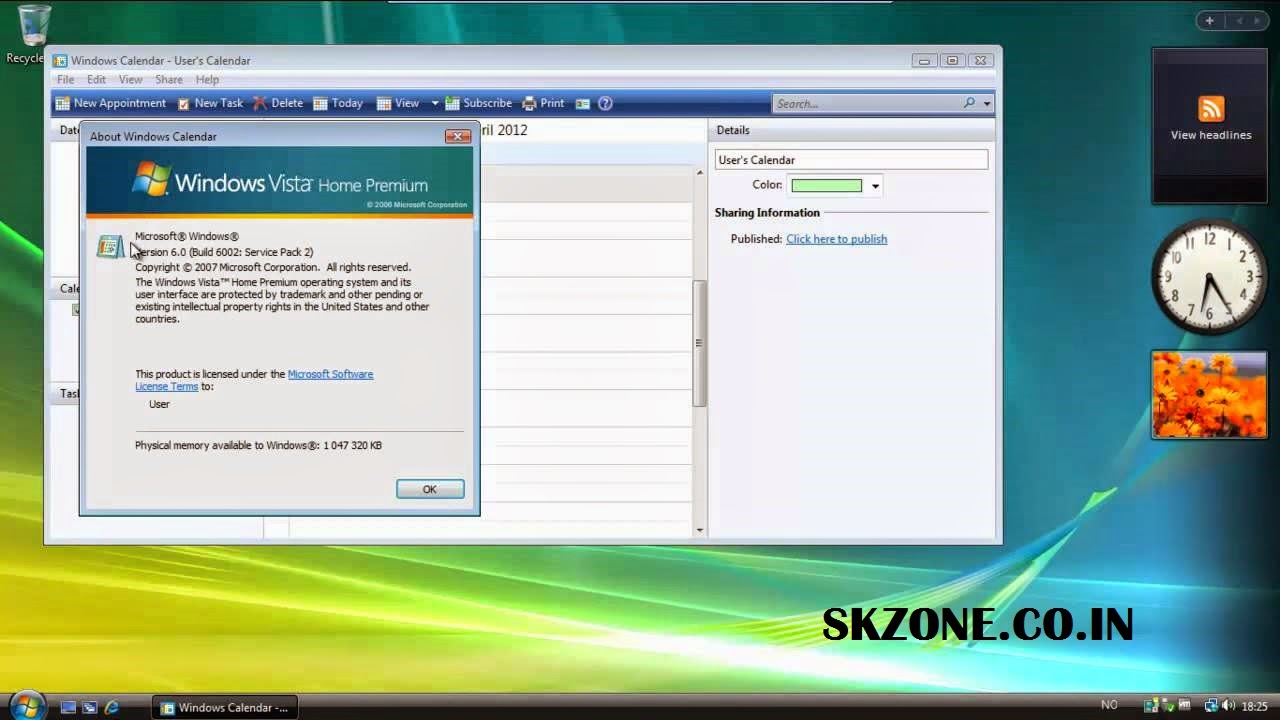Screen dimensions: 1280x720
Task: Click Version 6.0 Build 6002 text
Action: point(224,252)
